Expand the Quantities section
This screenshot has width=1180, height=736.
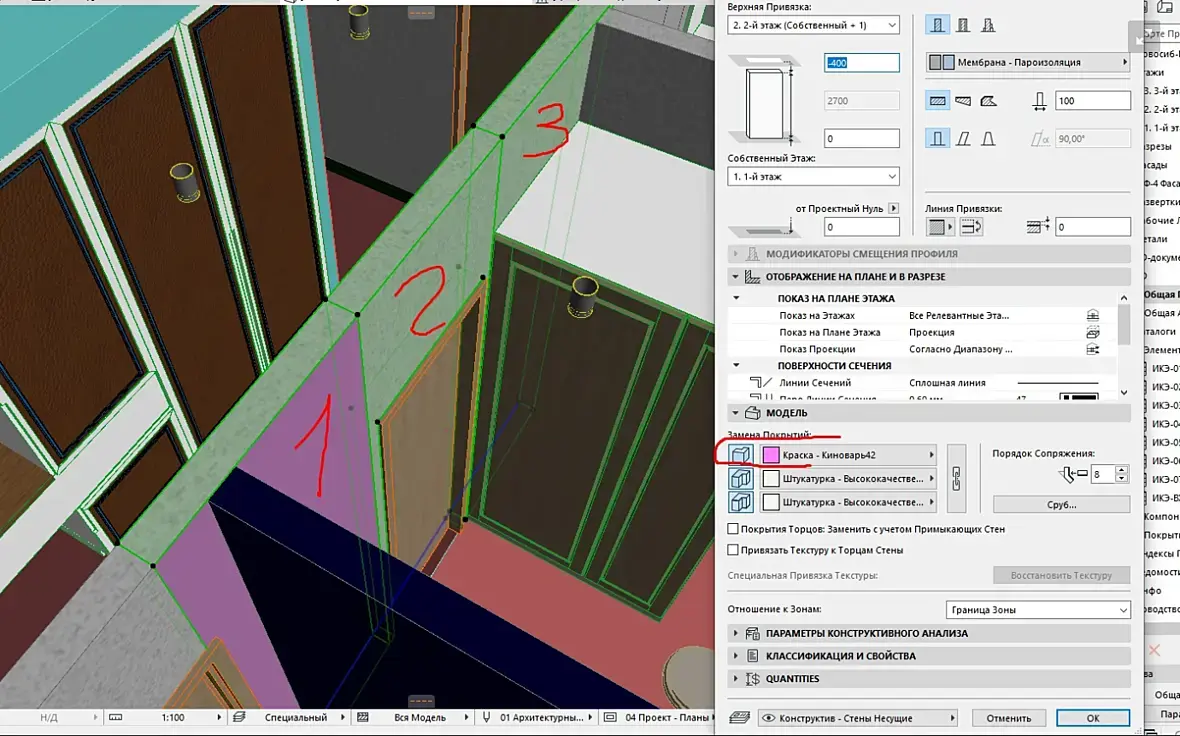click(x=735, y=679)
